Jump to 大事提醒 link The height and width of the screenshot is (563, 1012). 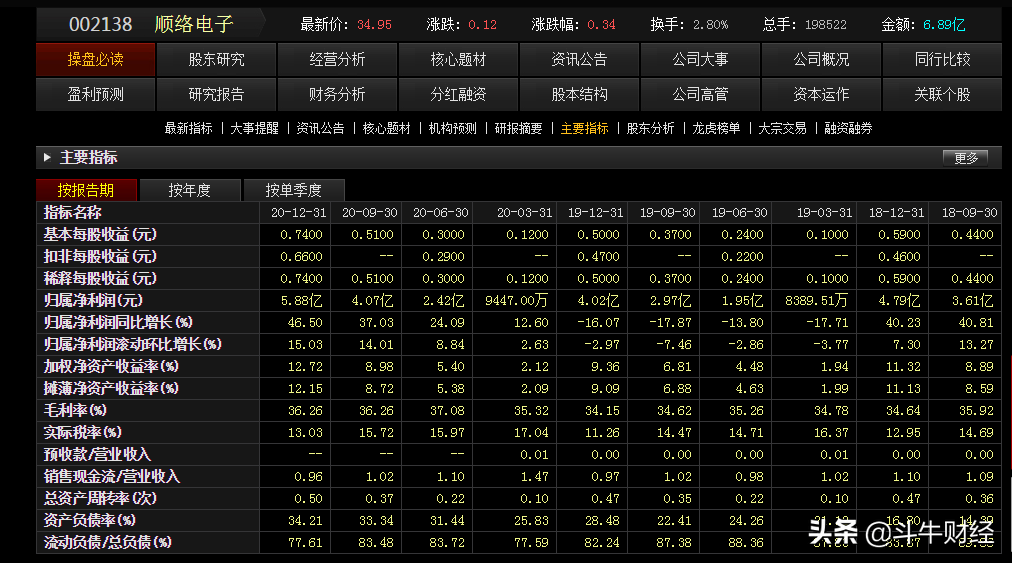click(254, 128)
